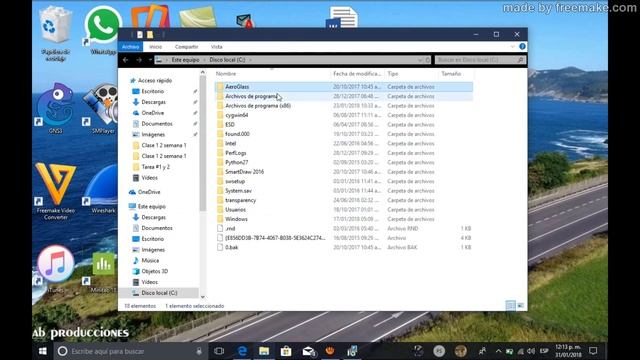
Task: Select OneDrive under Acceso rápido
Action: pyautogui.click(x=153, y=113)
